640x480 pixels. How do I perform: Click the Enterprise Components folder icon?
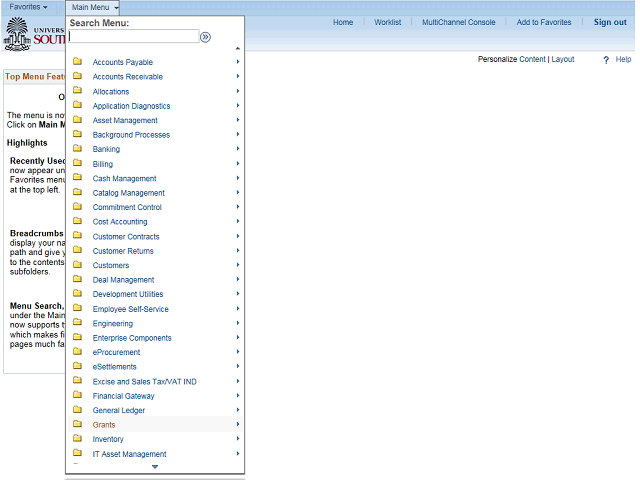tap(78, 337)
